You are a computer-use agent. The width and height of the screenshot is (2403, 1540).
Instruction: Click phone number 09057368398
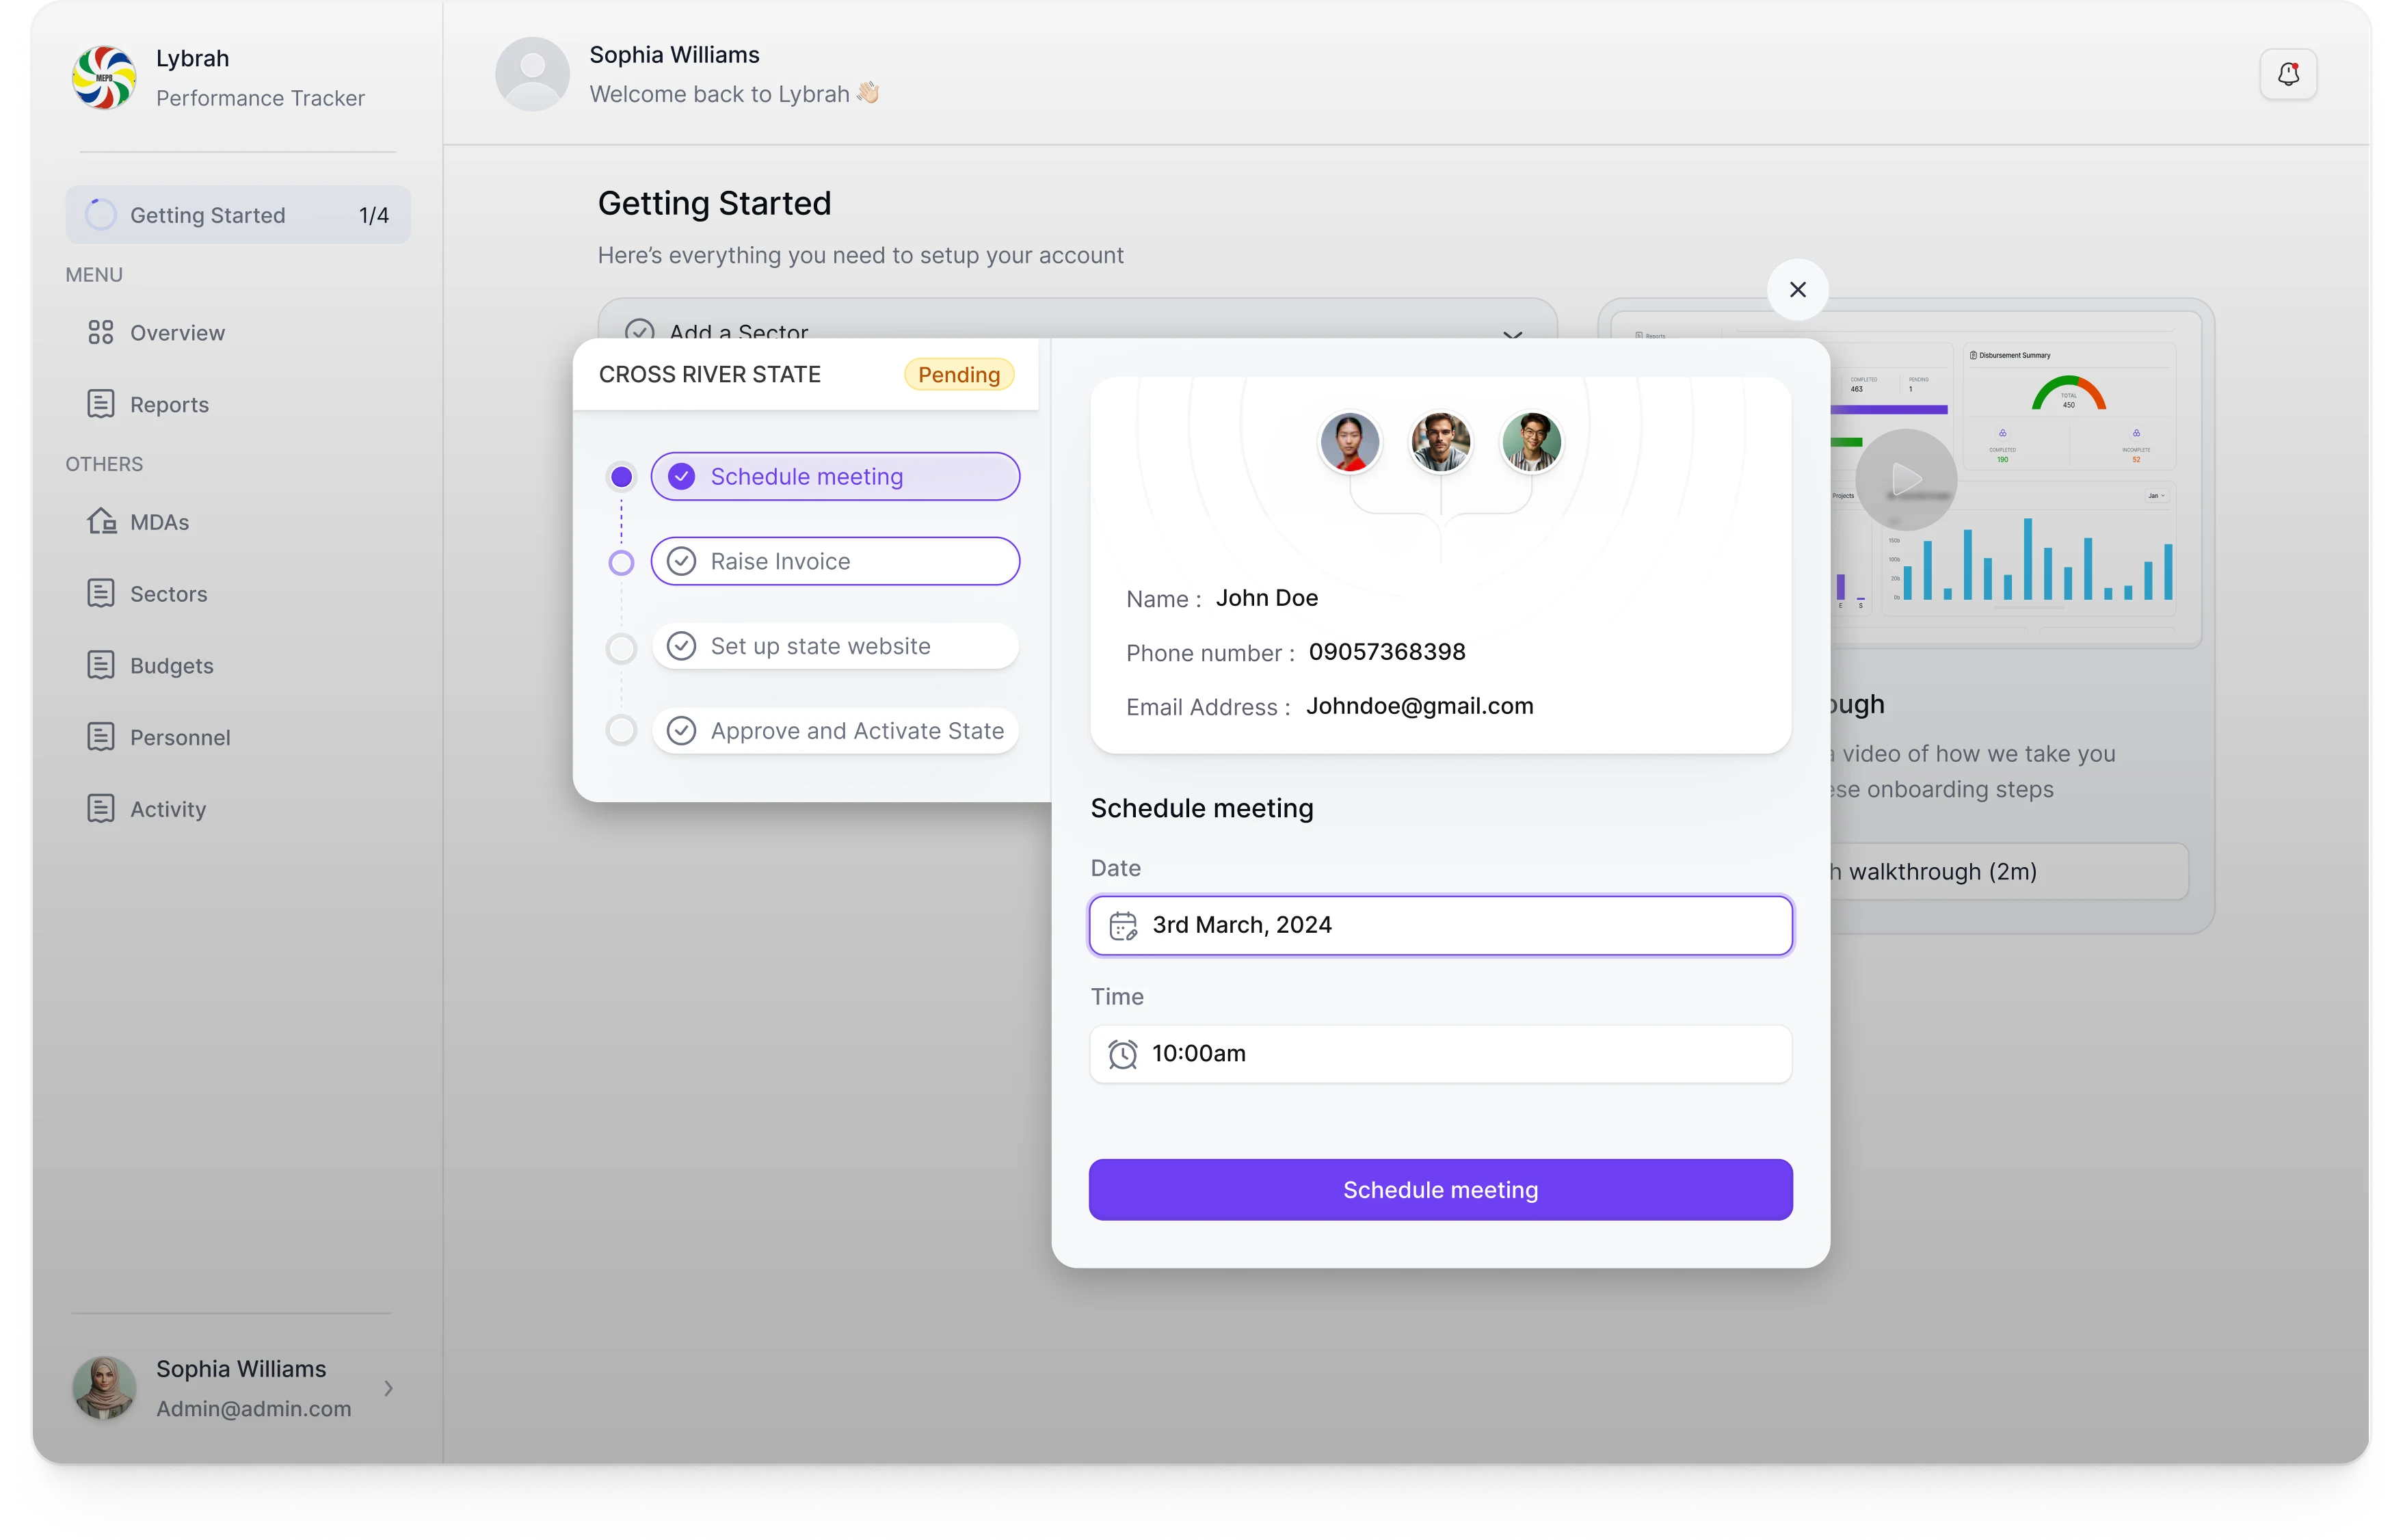1387,652
